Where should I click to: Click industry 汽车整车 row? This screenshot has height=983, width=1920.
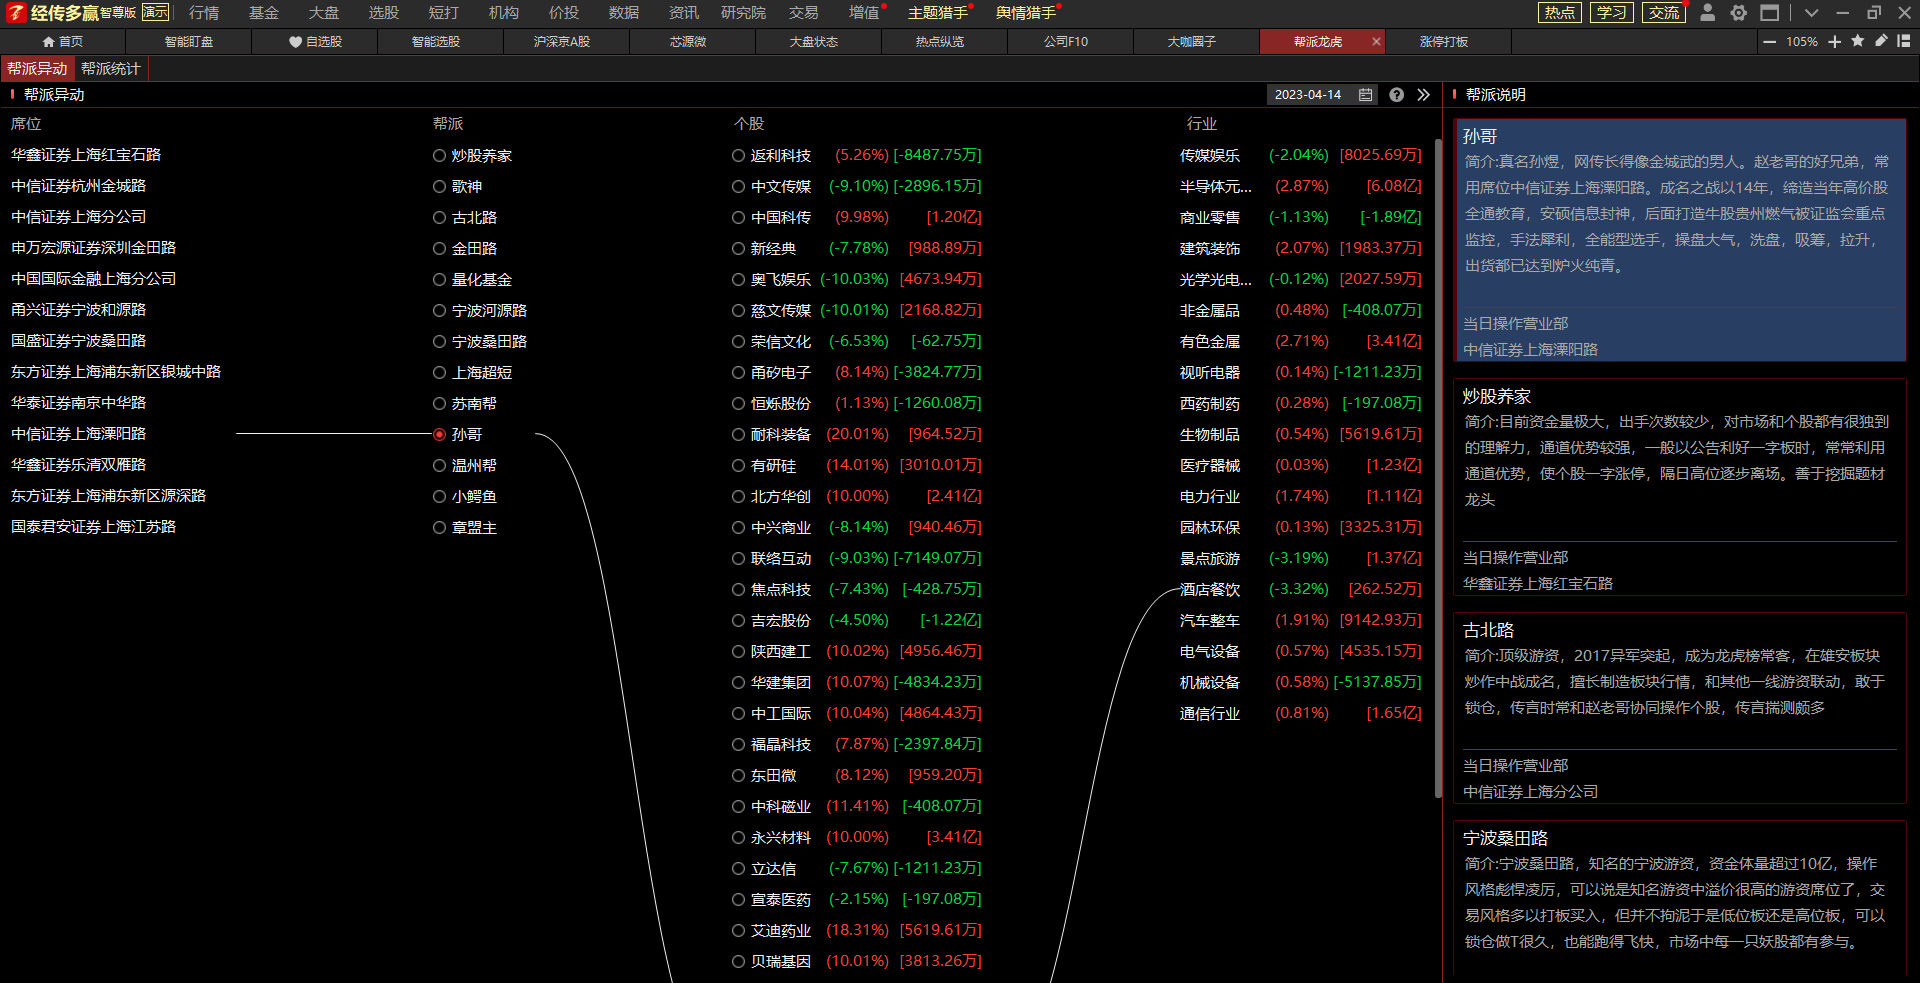[x=1300, y=620]
